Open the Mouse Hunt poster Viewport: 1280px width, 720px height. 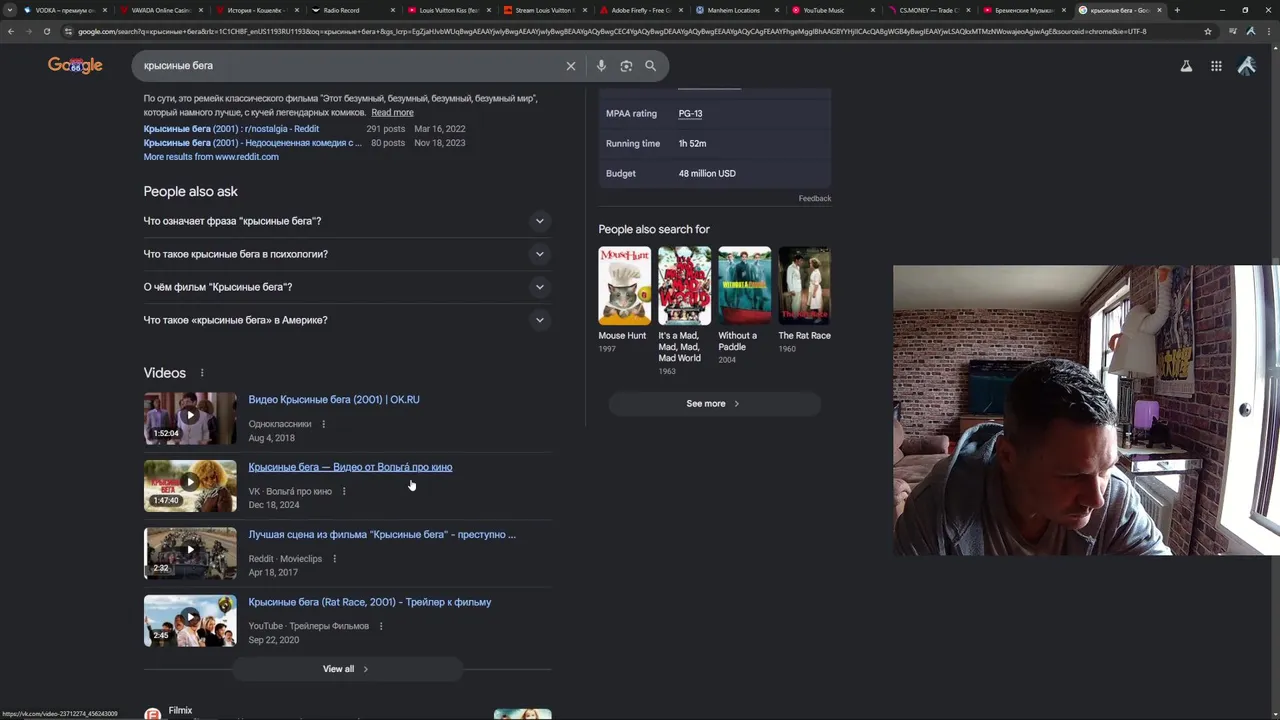click(624, 286)
